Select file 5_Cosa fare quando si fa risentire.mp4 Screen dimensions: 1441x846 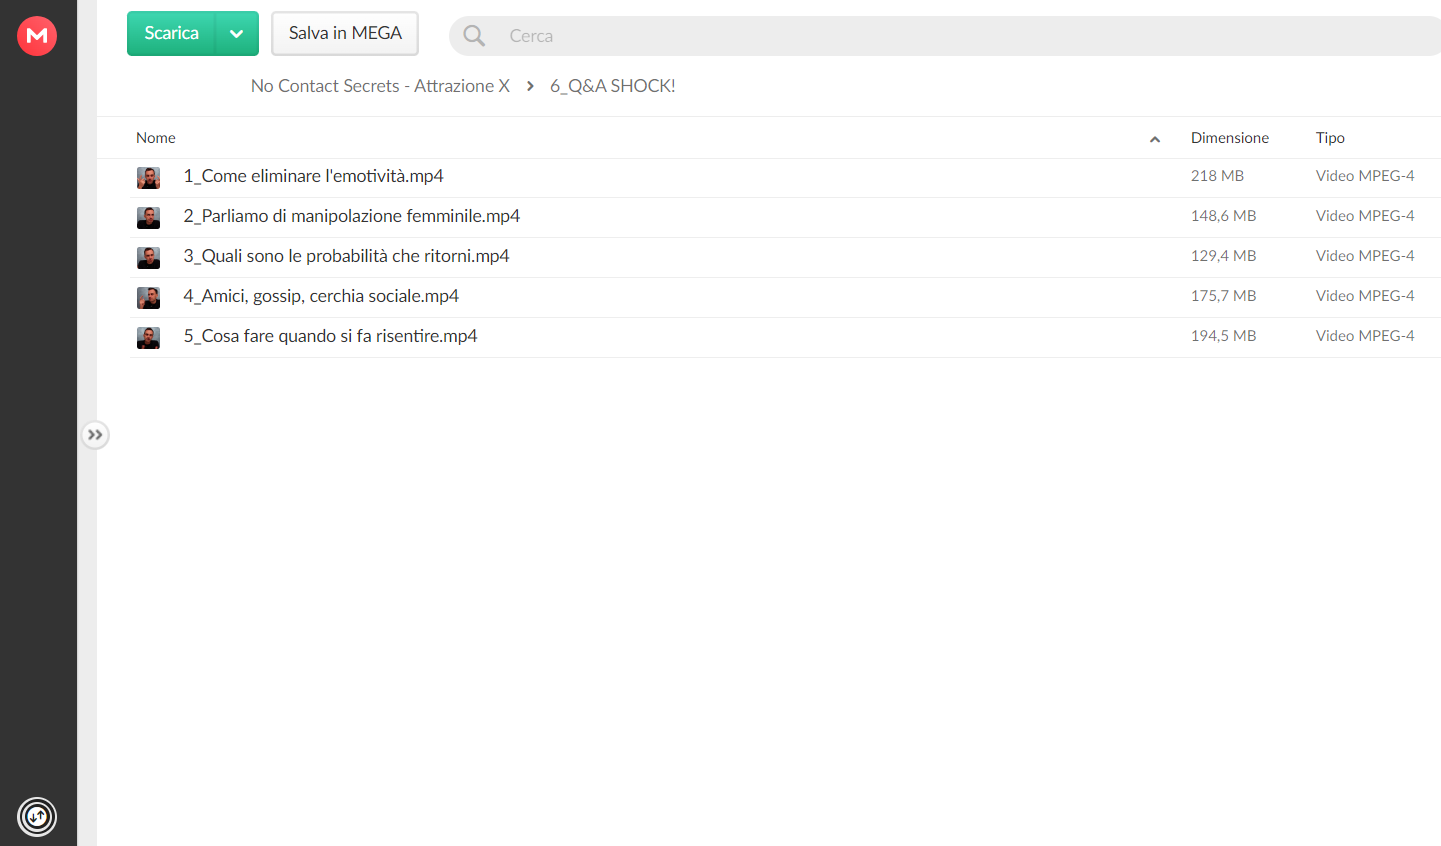[x=330, y=336]
